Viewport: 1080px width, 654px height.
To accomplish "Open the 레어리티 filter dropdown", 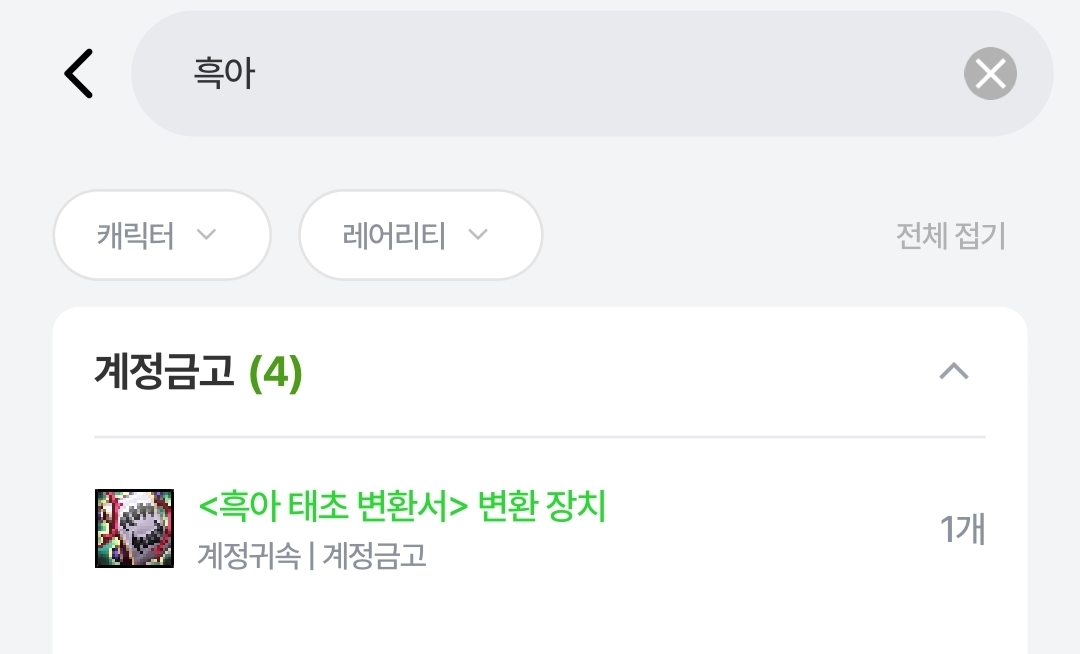I will [420, 235].
